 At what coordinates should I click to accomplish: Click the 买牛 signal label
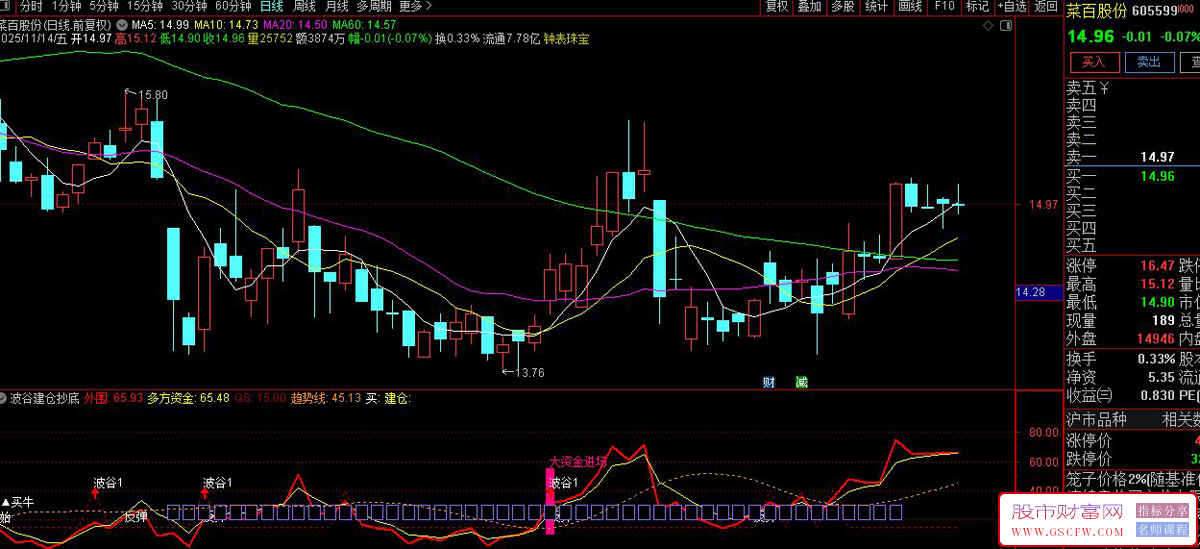(20, 501)
